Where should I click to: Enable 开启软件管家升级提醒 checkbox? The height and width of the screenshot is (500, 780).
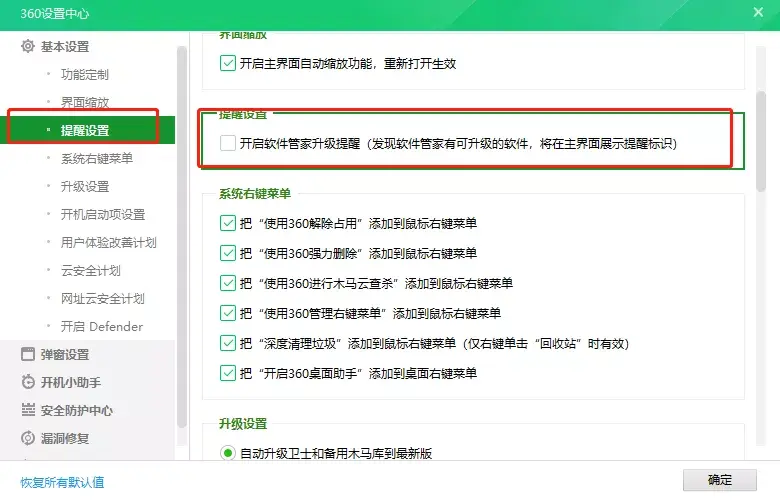point(228,143)
